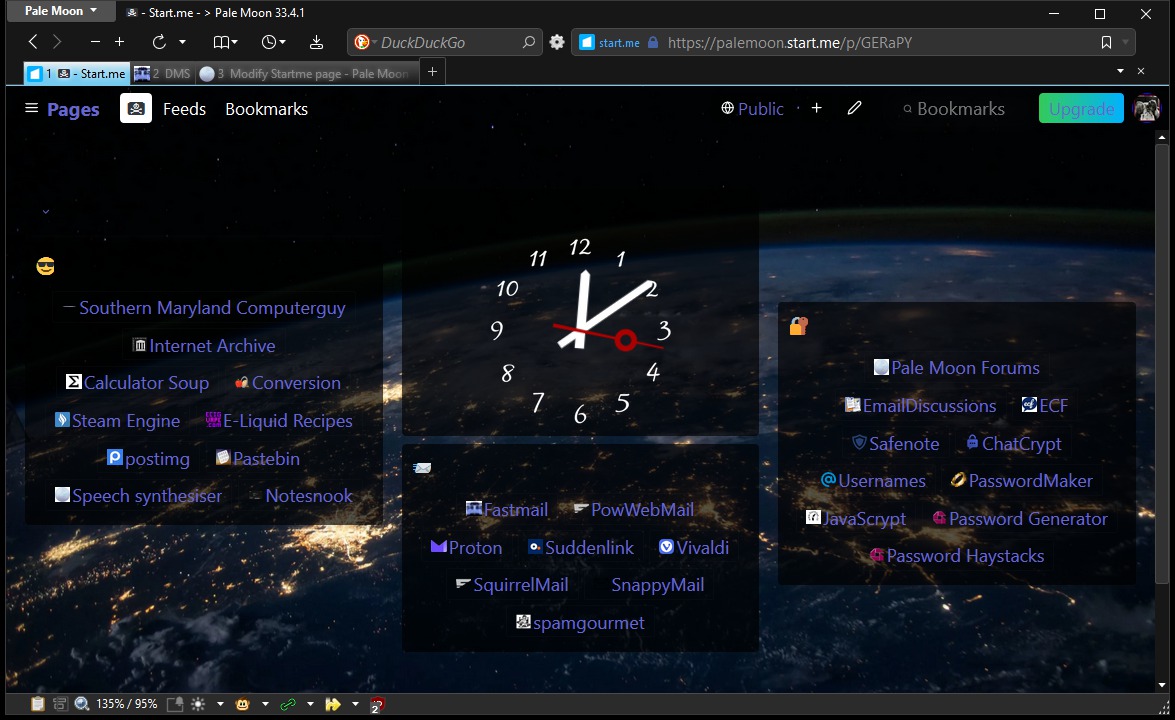
Task: Open the reload button dropdown arrow
Action: click(x=182, y=42)
